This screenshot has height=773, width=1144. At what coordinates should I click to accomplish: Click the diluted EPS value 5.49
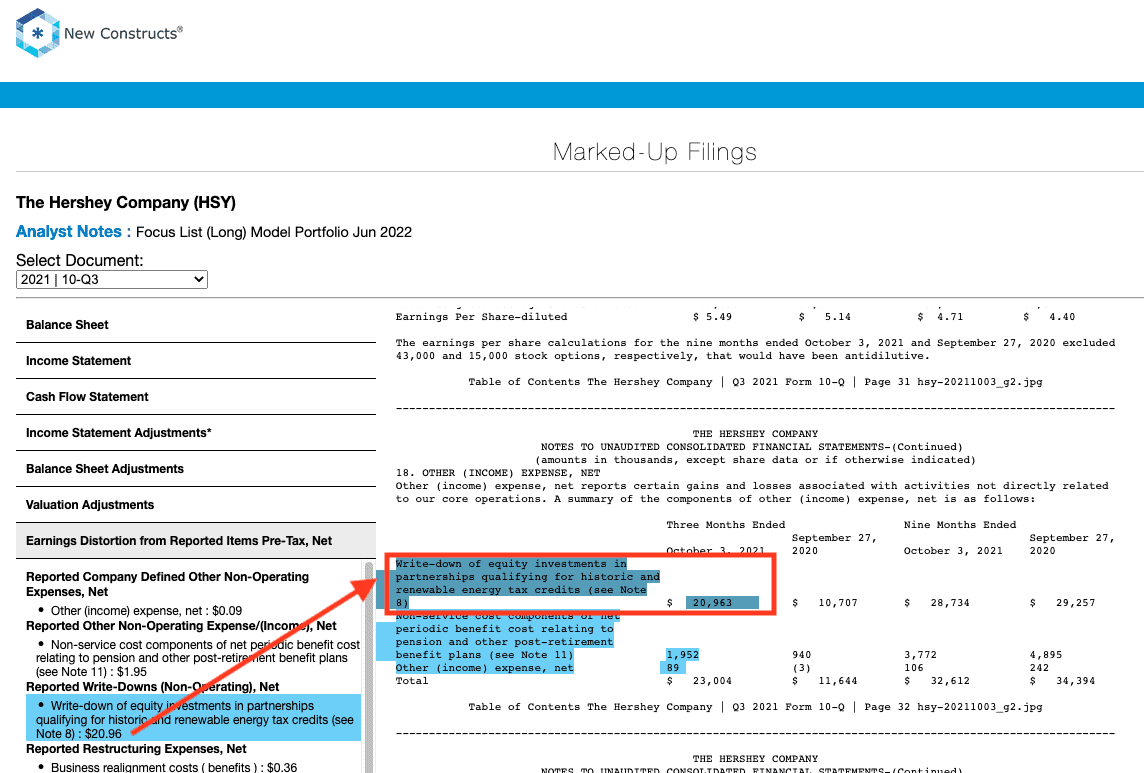pos(719,317)
